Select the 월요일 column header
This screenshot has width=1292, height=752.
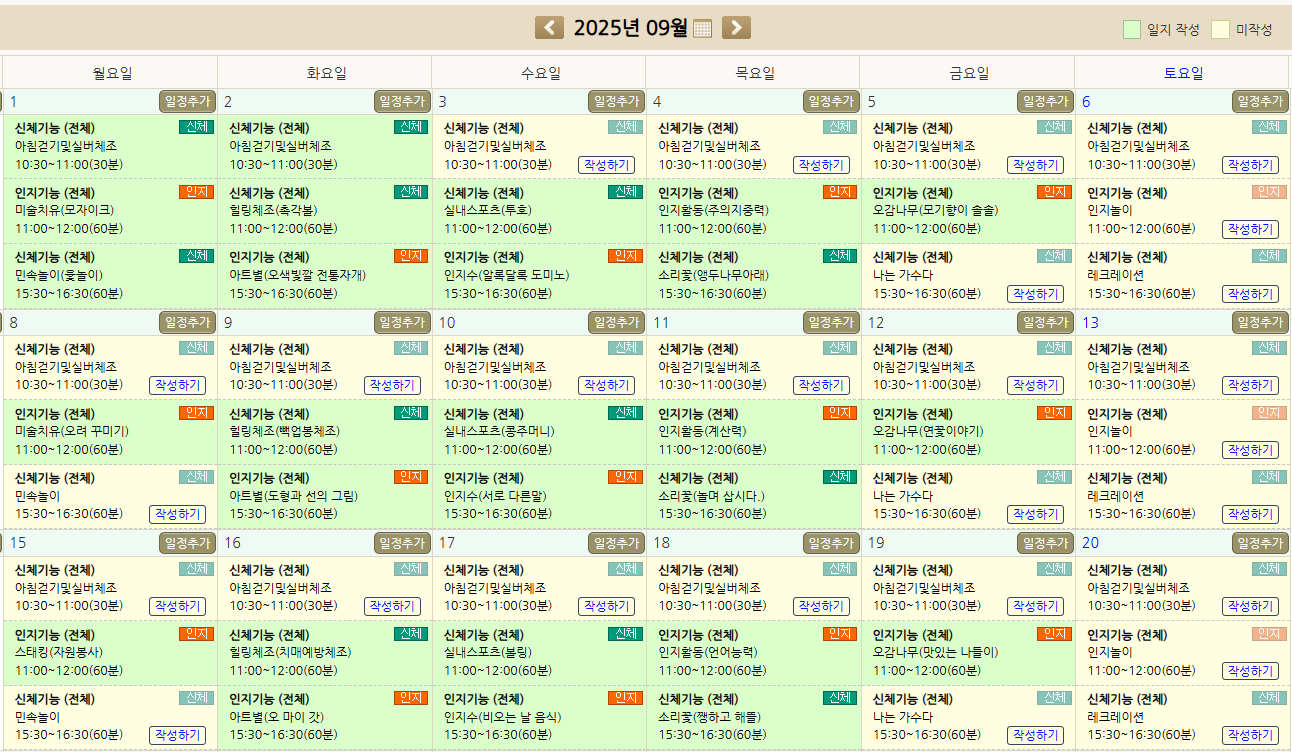coord(112,73)
